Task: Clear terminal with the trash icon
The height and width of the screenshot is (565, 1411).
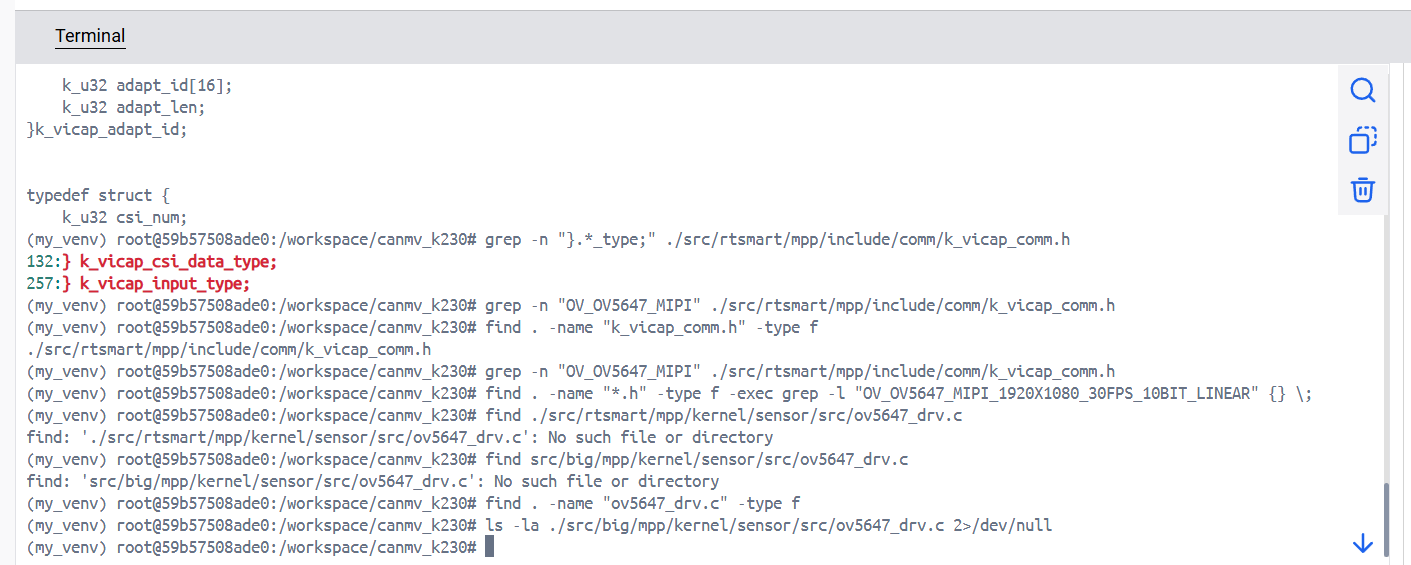Action: [x=1363, y=190]
